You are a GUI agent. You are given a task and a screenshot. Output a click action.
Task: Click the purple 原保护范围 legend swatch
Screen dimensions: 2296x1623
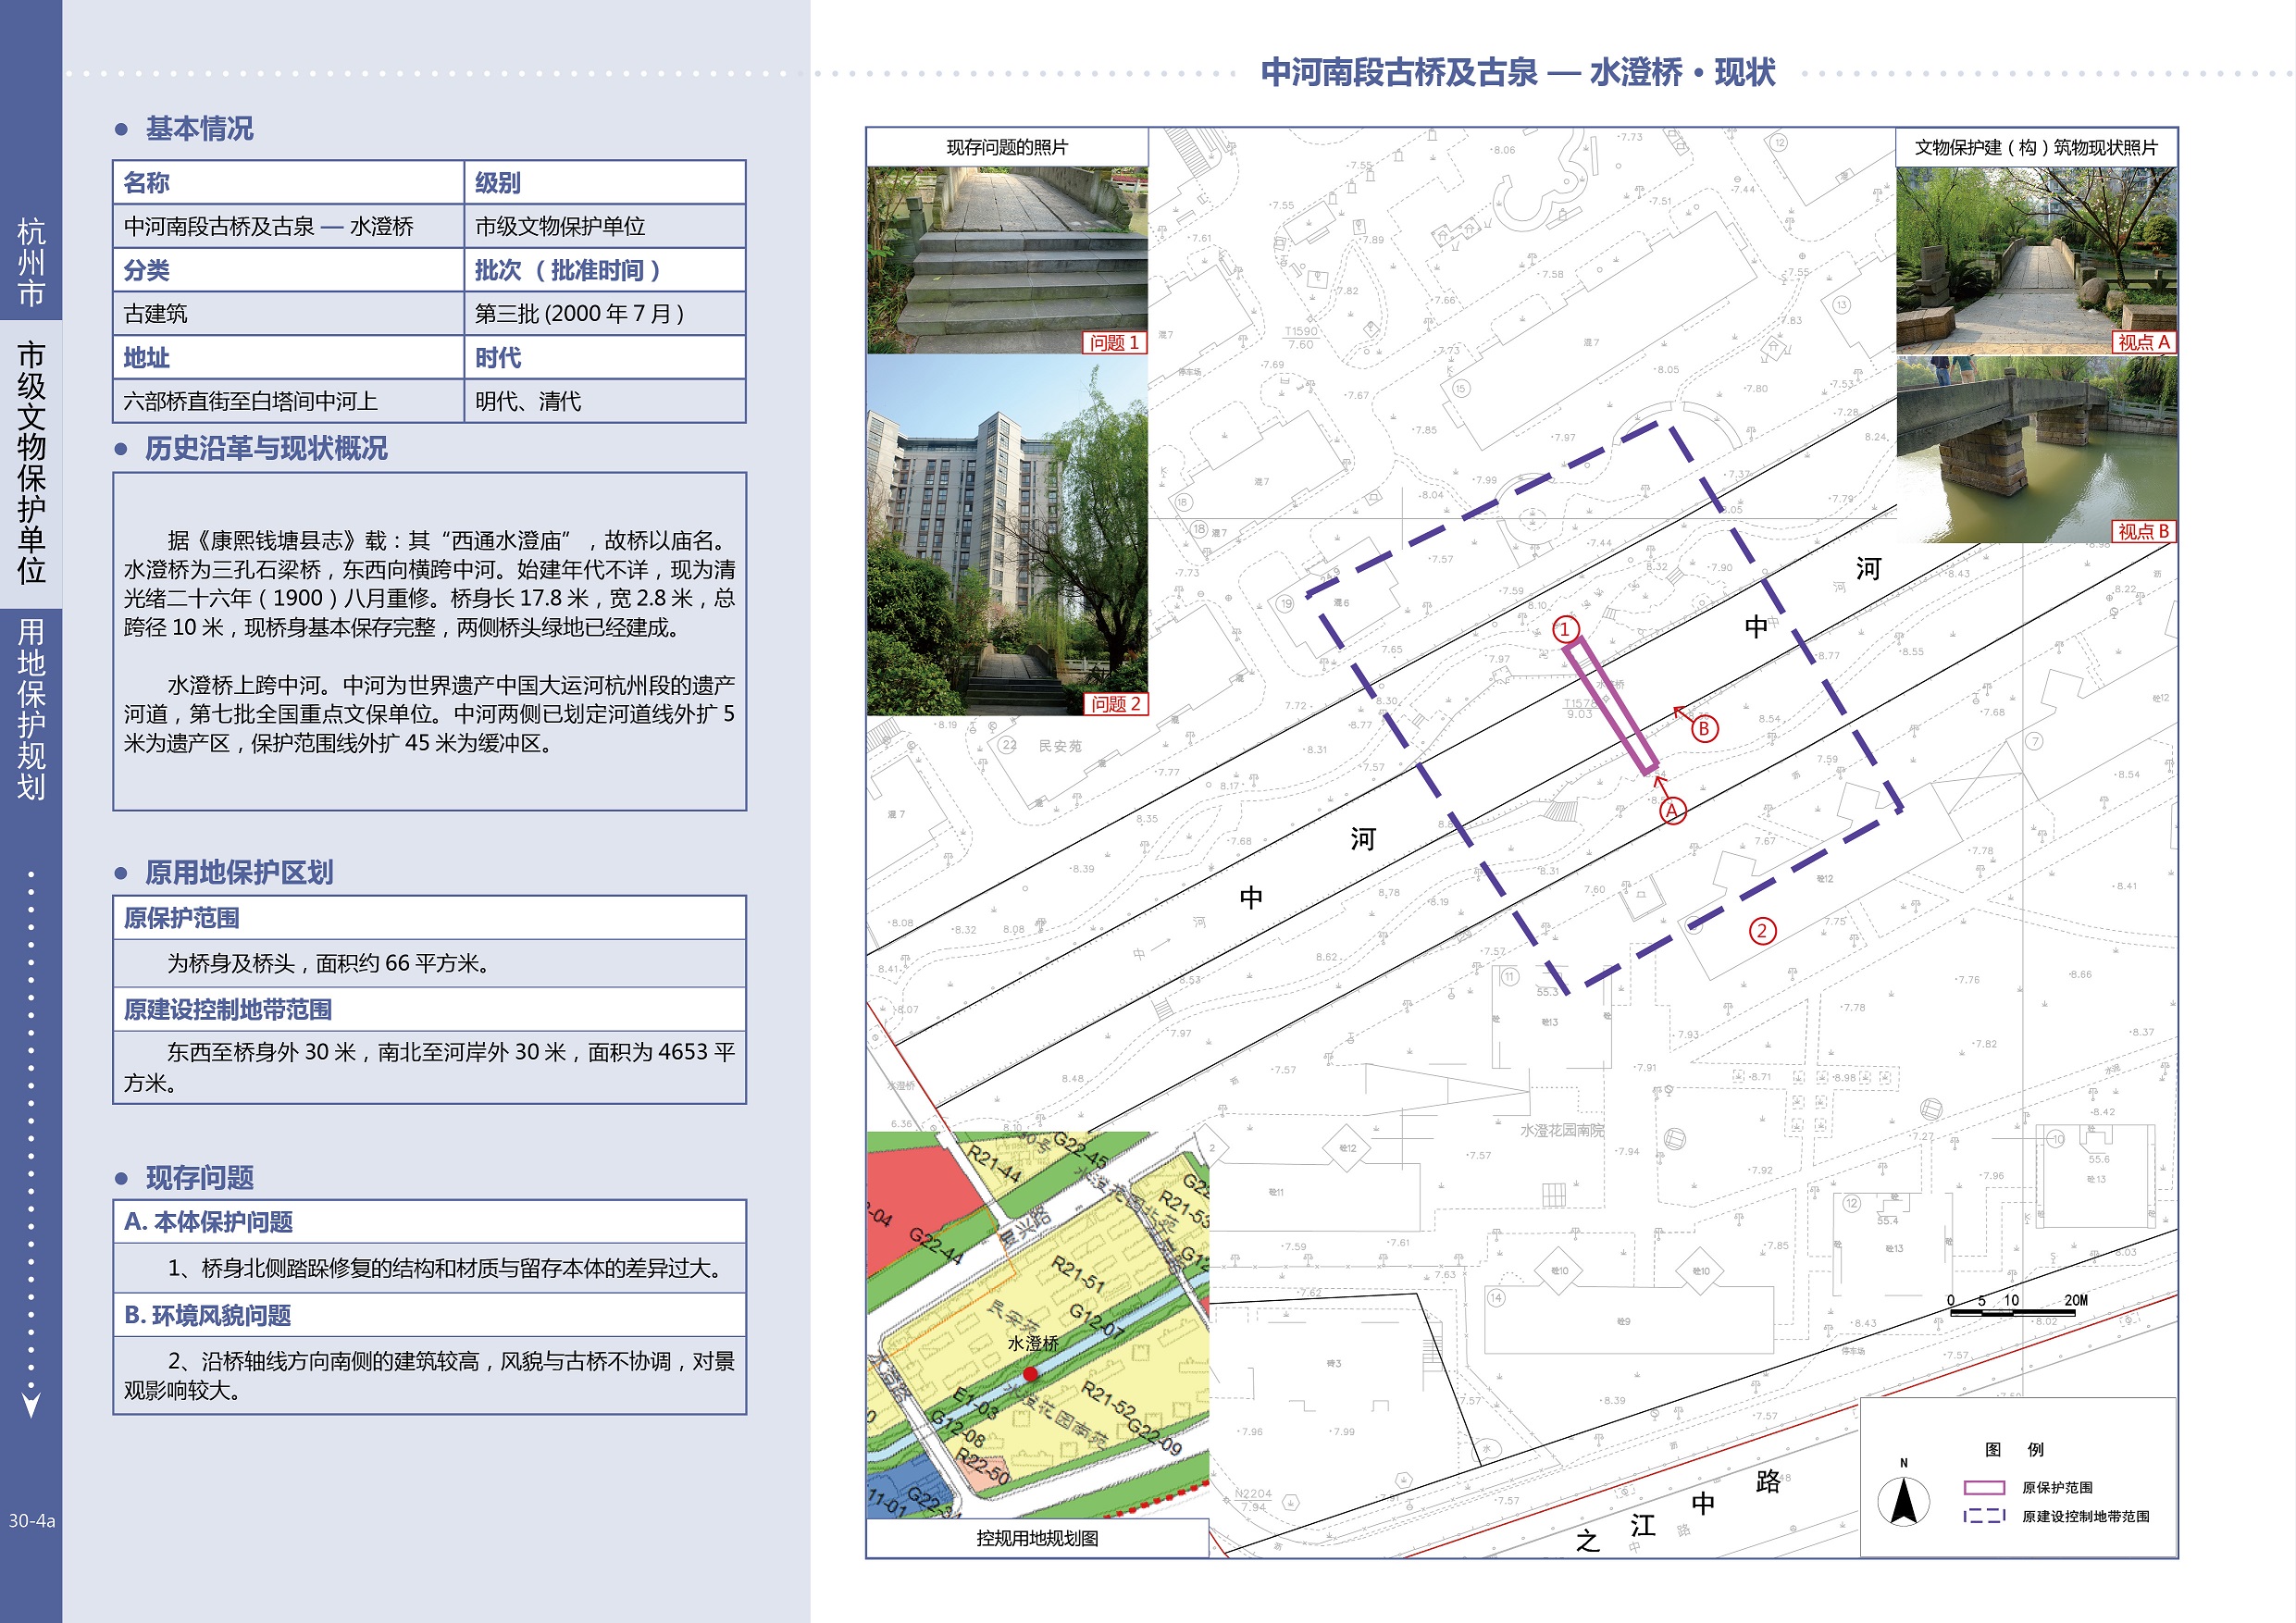tap(1984, 1487)
